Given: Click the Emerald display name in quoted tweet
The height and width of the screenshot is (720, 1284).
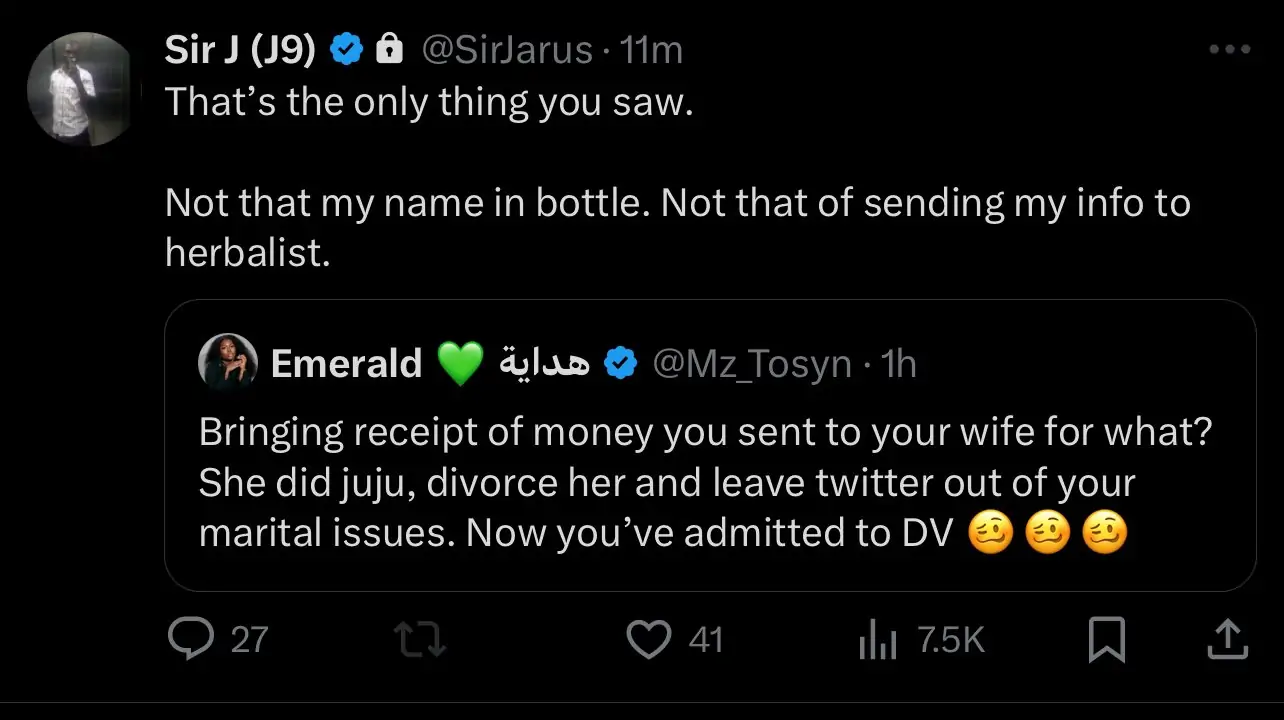Looking at the screenshot, I should coord(346,364).
